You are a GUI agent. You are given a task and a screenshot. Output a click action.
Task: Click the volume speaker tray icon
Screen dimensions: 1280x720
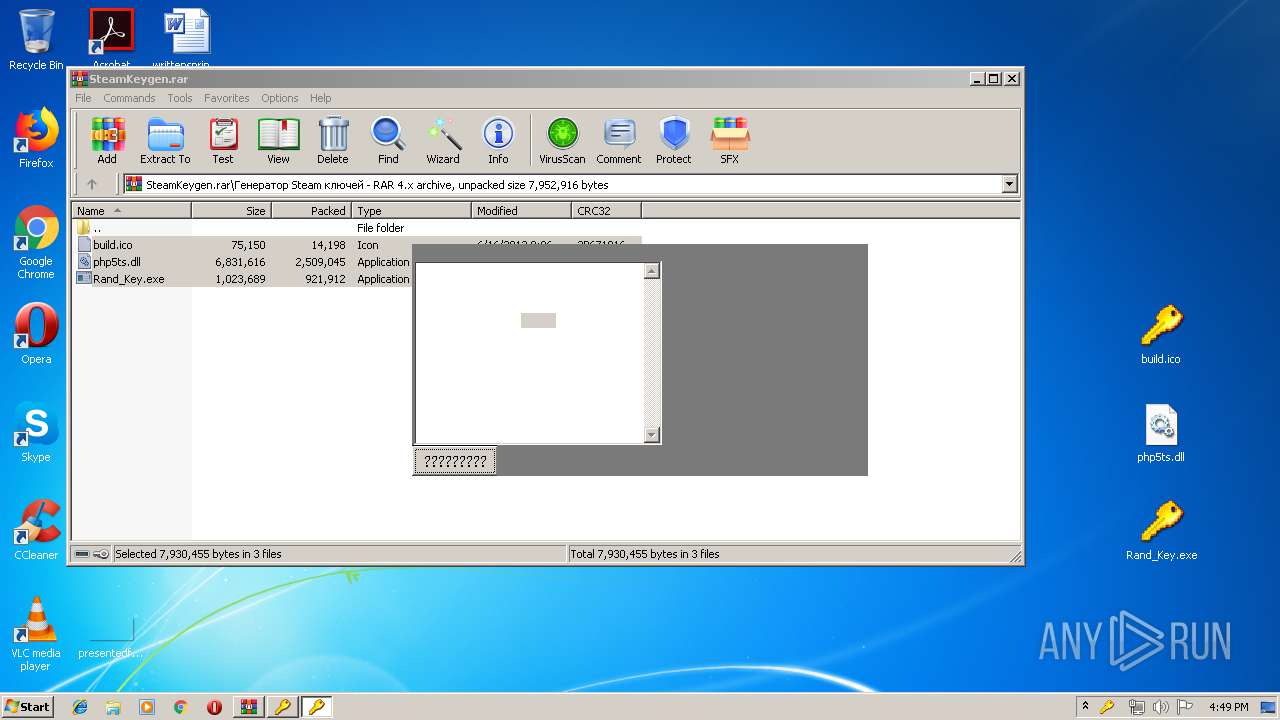coord(1160,707)
